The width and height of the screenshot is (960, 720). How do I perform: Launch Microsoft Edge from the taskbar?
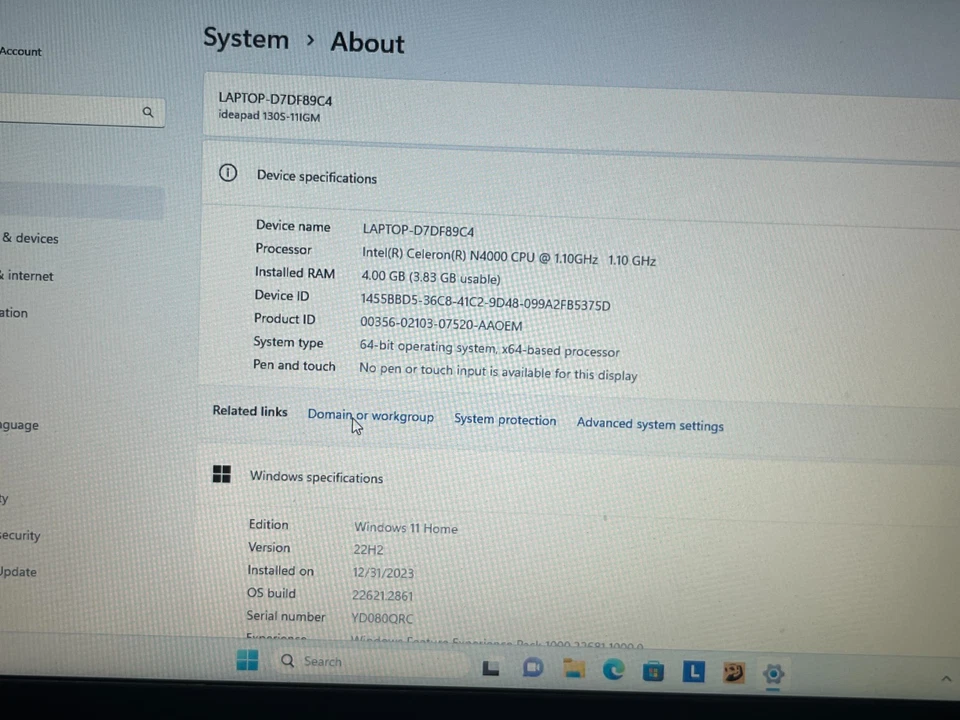613,670
